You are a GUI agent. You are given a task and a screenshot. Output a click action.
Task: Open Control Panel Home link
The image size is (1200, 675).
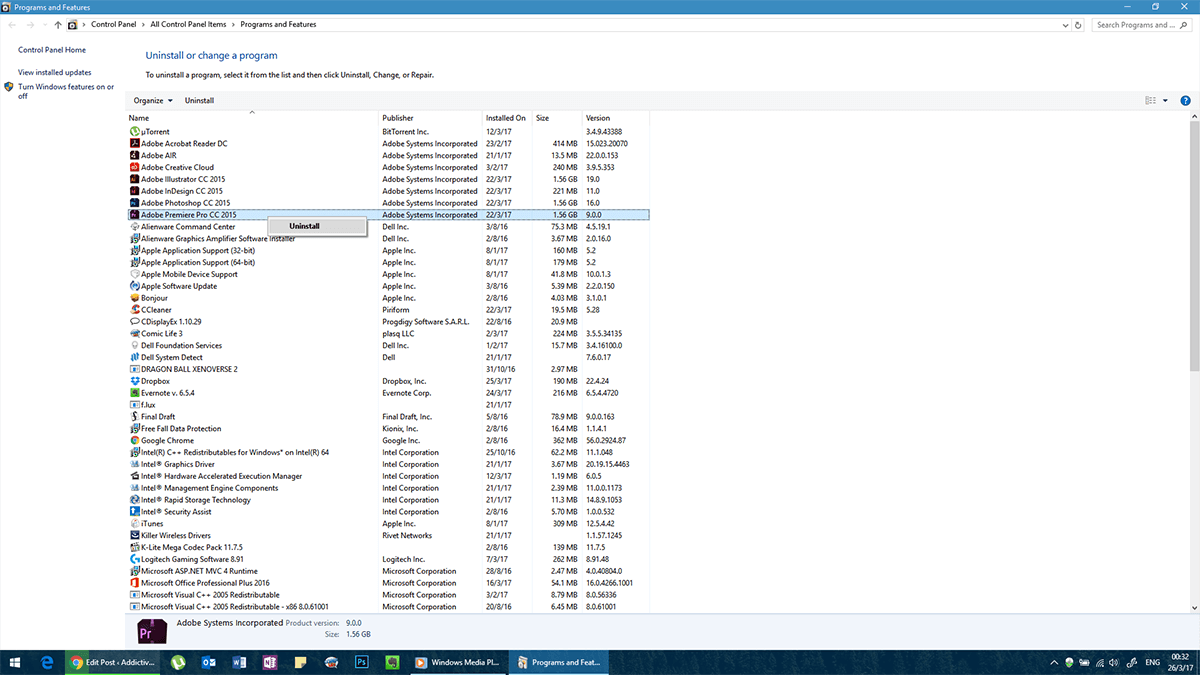[52, 50]
